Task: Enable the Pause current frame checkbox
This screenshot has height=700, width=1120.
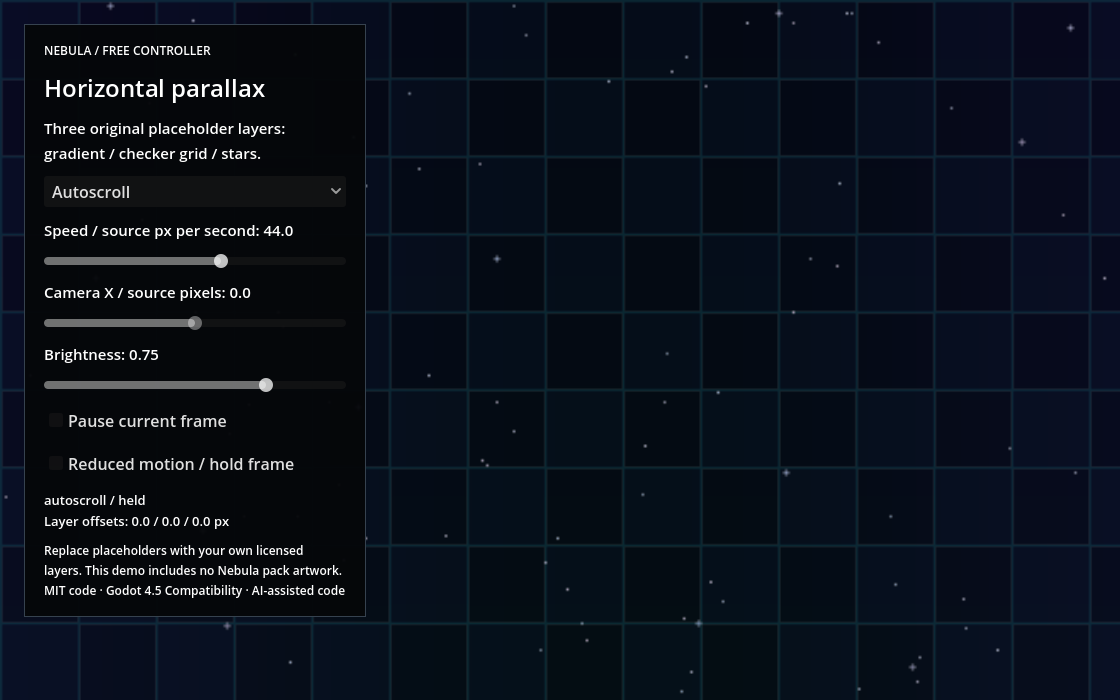Action: 56,420
